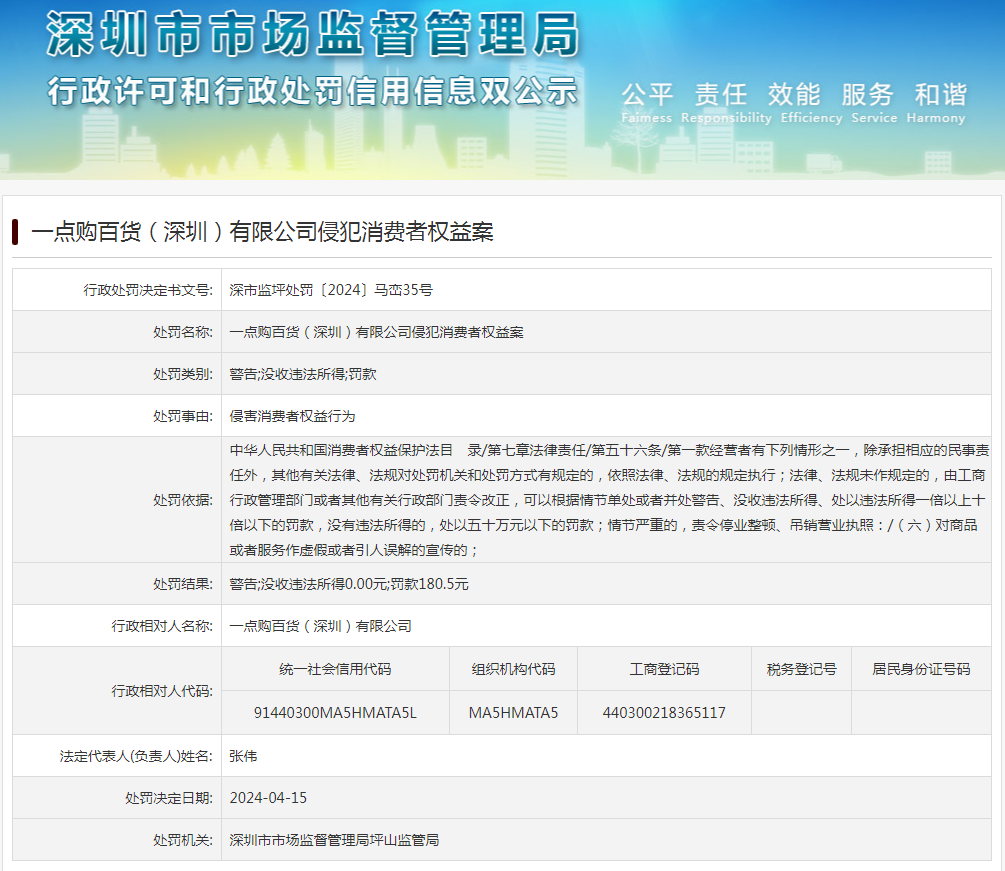Select the registration number 440300218365117
Screen dimensions: 1005x871
point(664,713)
